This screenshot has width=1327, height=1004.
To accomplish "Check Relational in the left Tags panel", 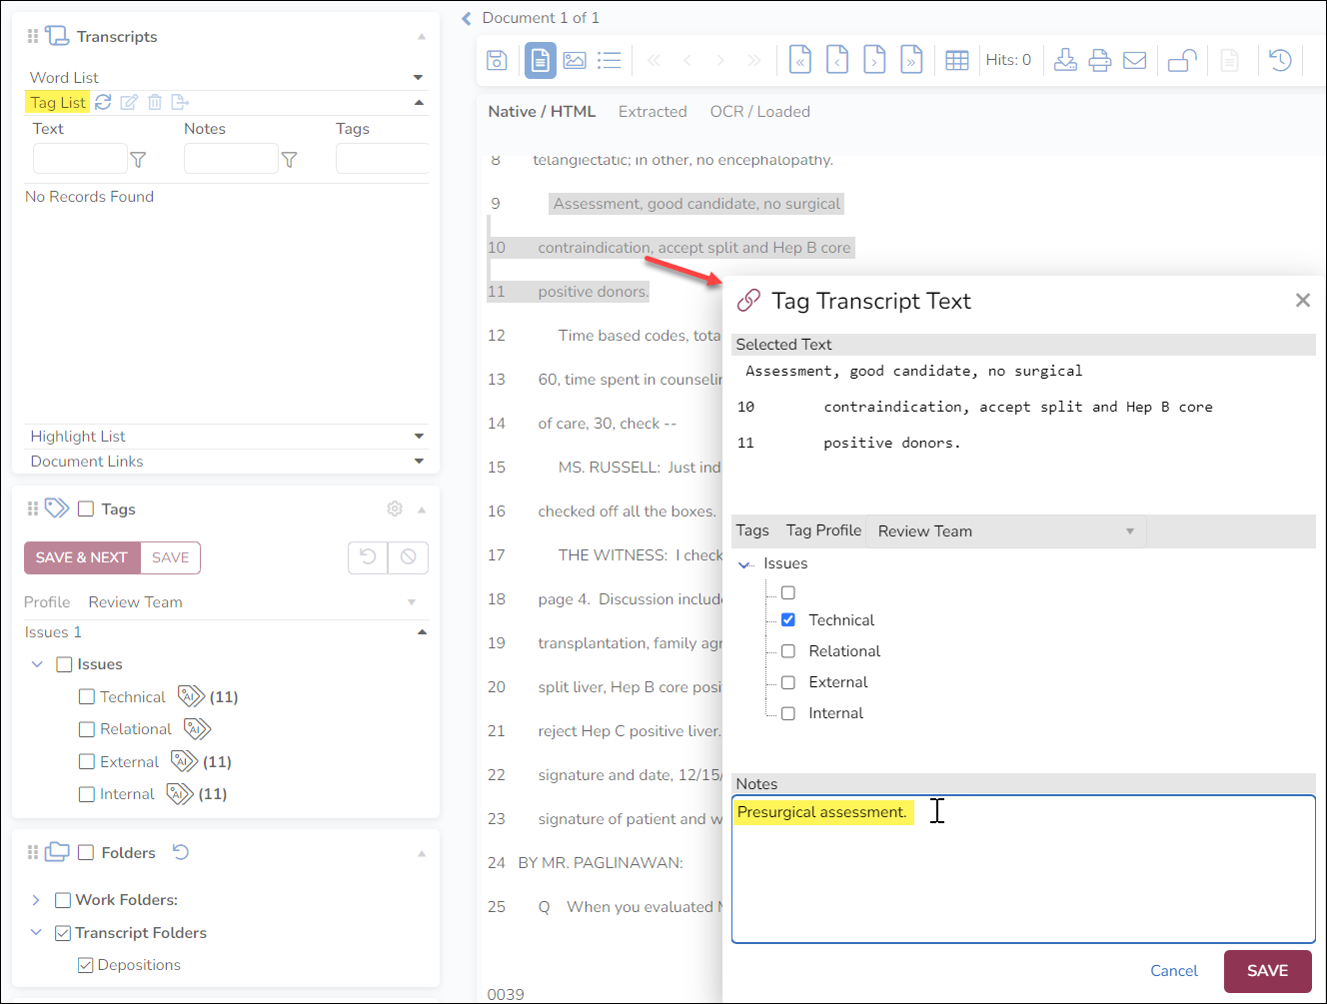I will [x=87, y=730].
